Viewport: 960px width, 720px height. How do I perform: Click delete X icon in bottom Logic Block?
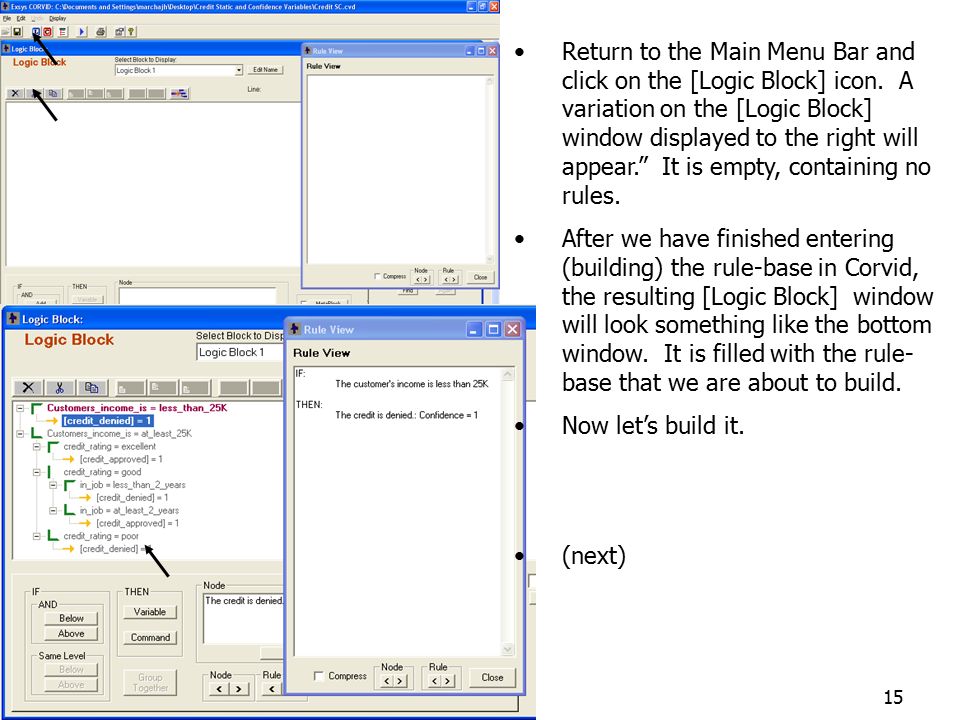(x=28, y=388)
